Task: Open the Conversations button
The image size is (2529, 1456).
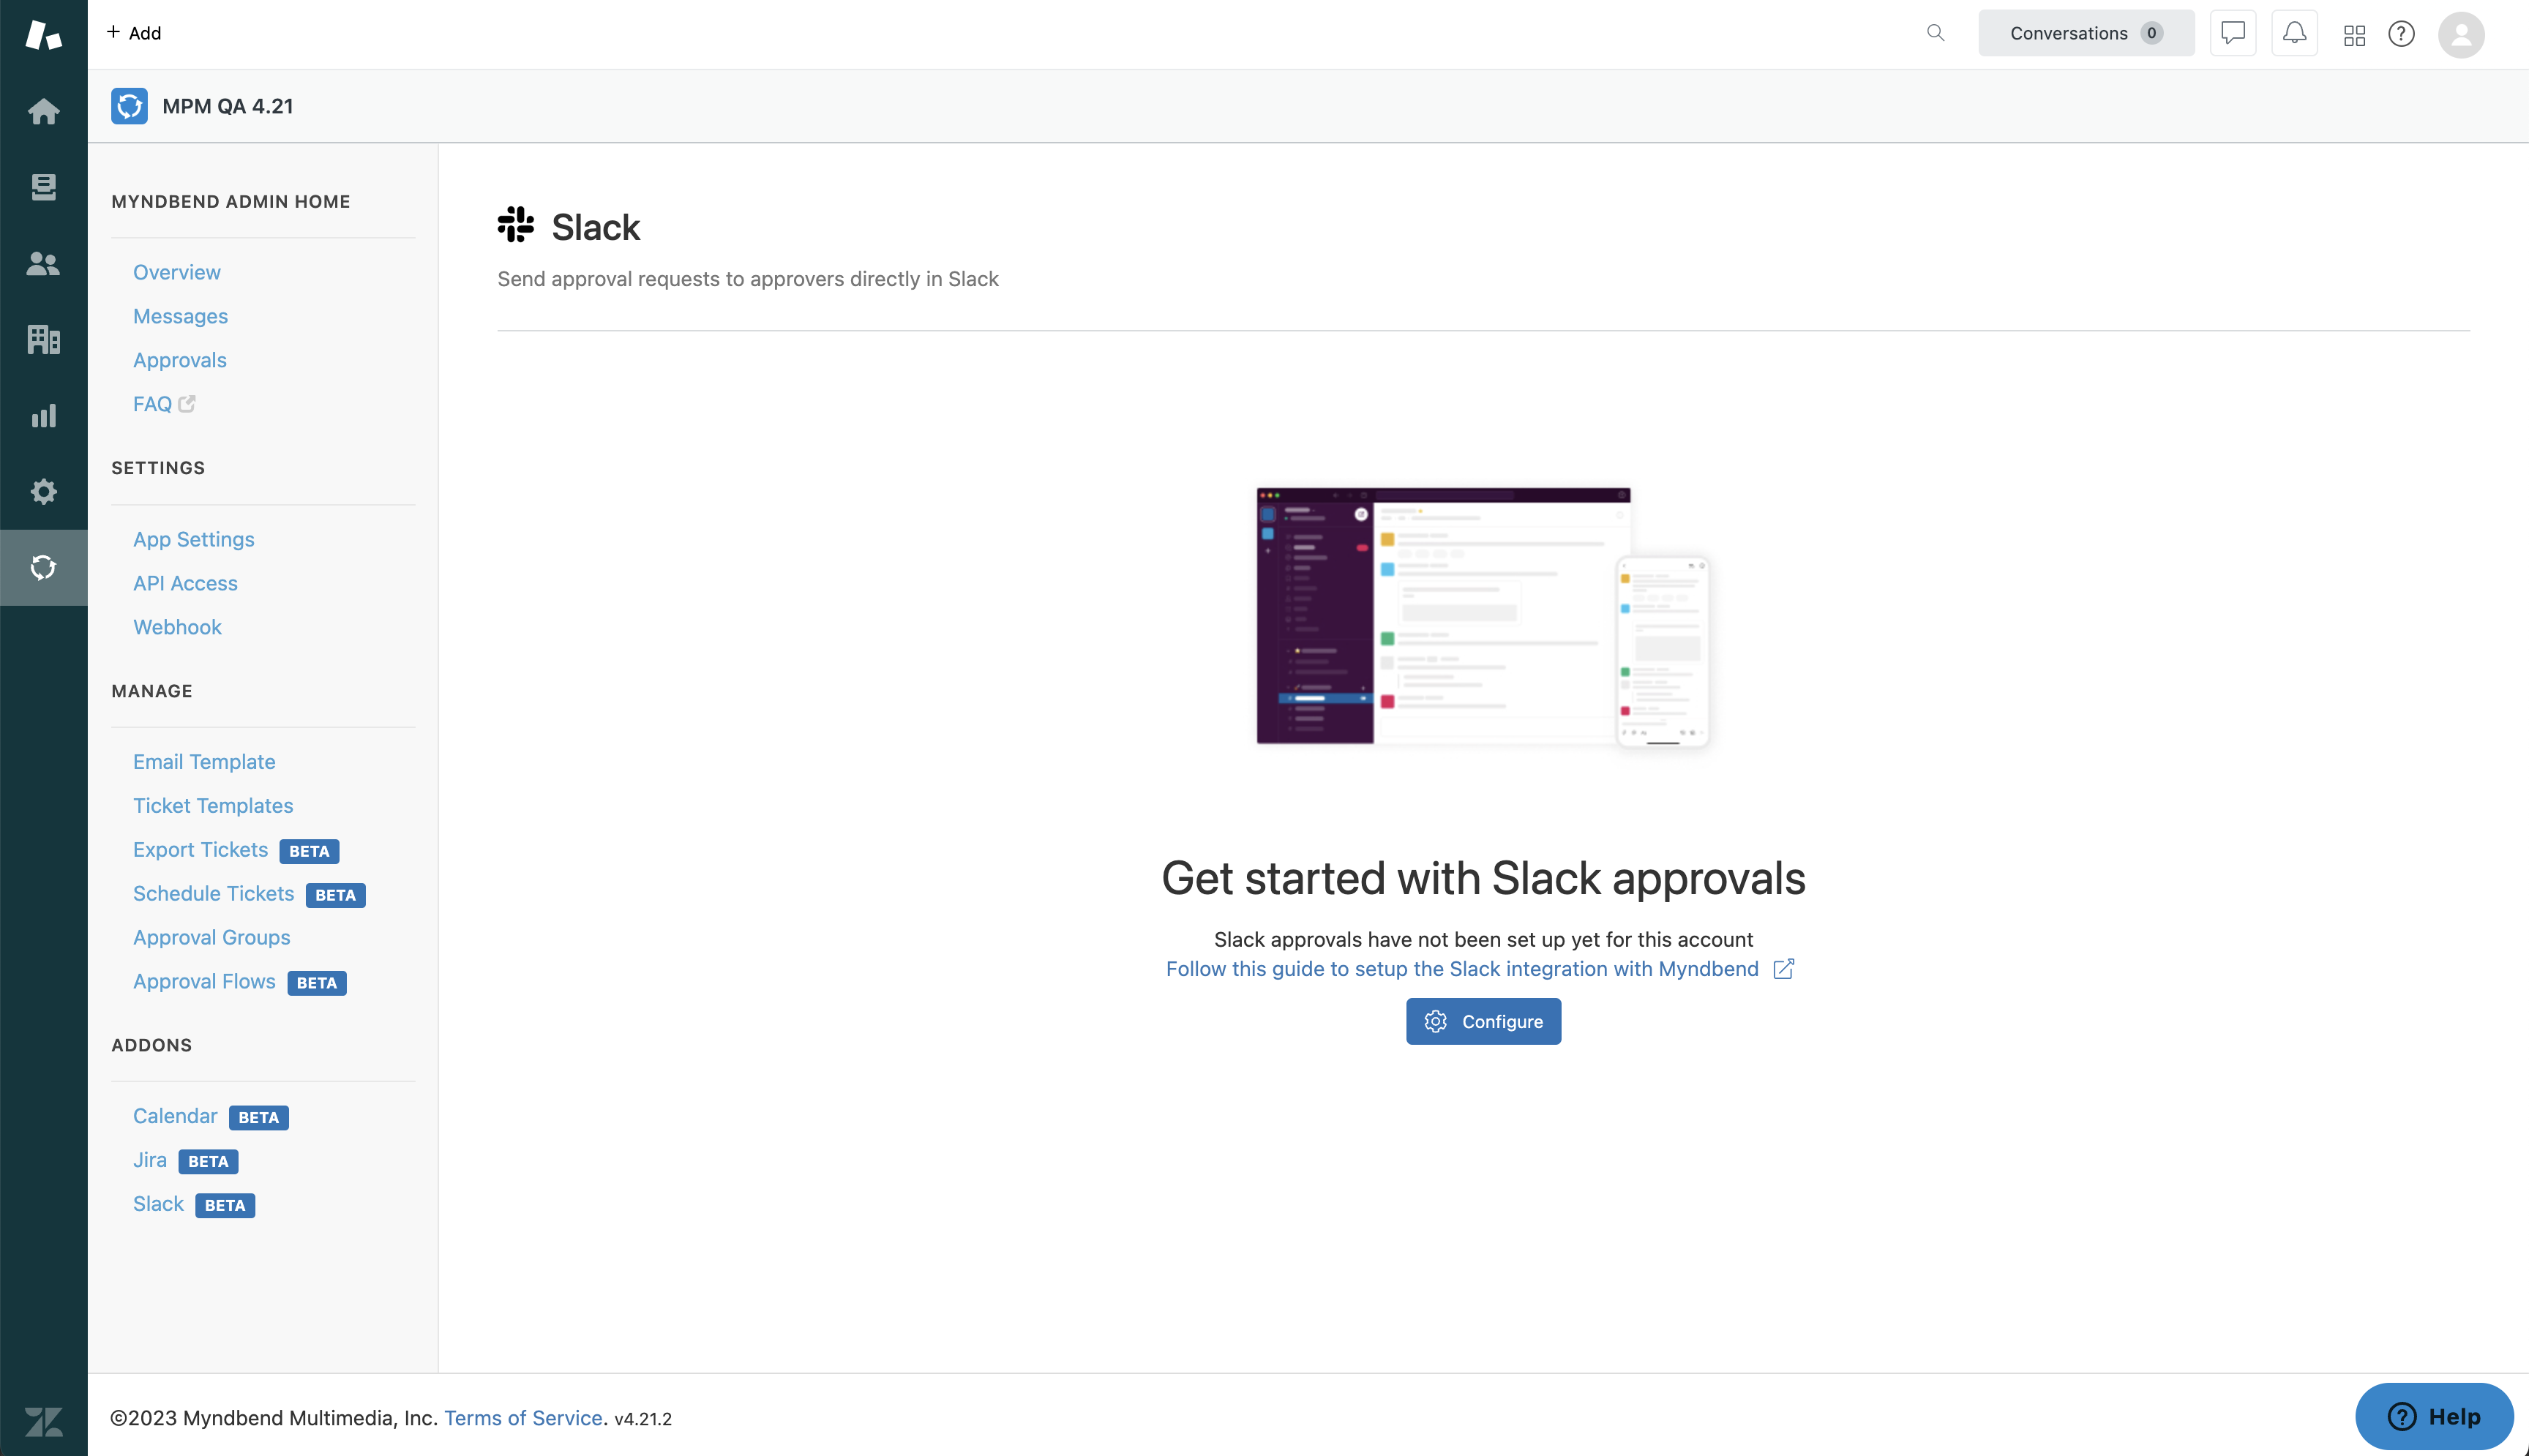Action: (x=2086, y=33)
